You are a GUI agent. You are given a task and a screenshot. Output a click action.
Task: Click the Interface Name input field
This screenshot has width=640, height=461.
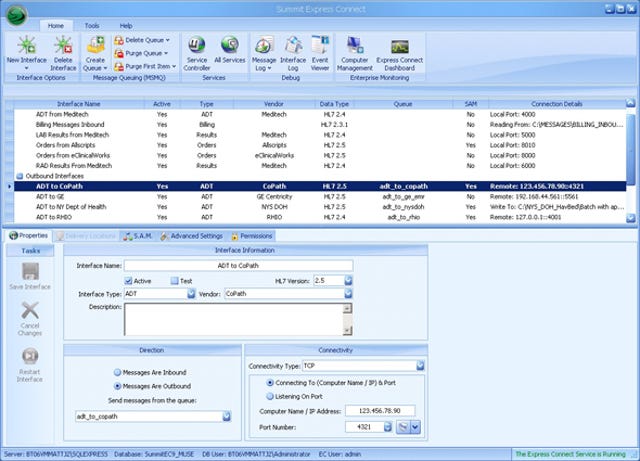[x=238, y=266]
